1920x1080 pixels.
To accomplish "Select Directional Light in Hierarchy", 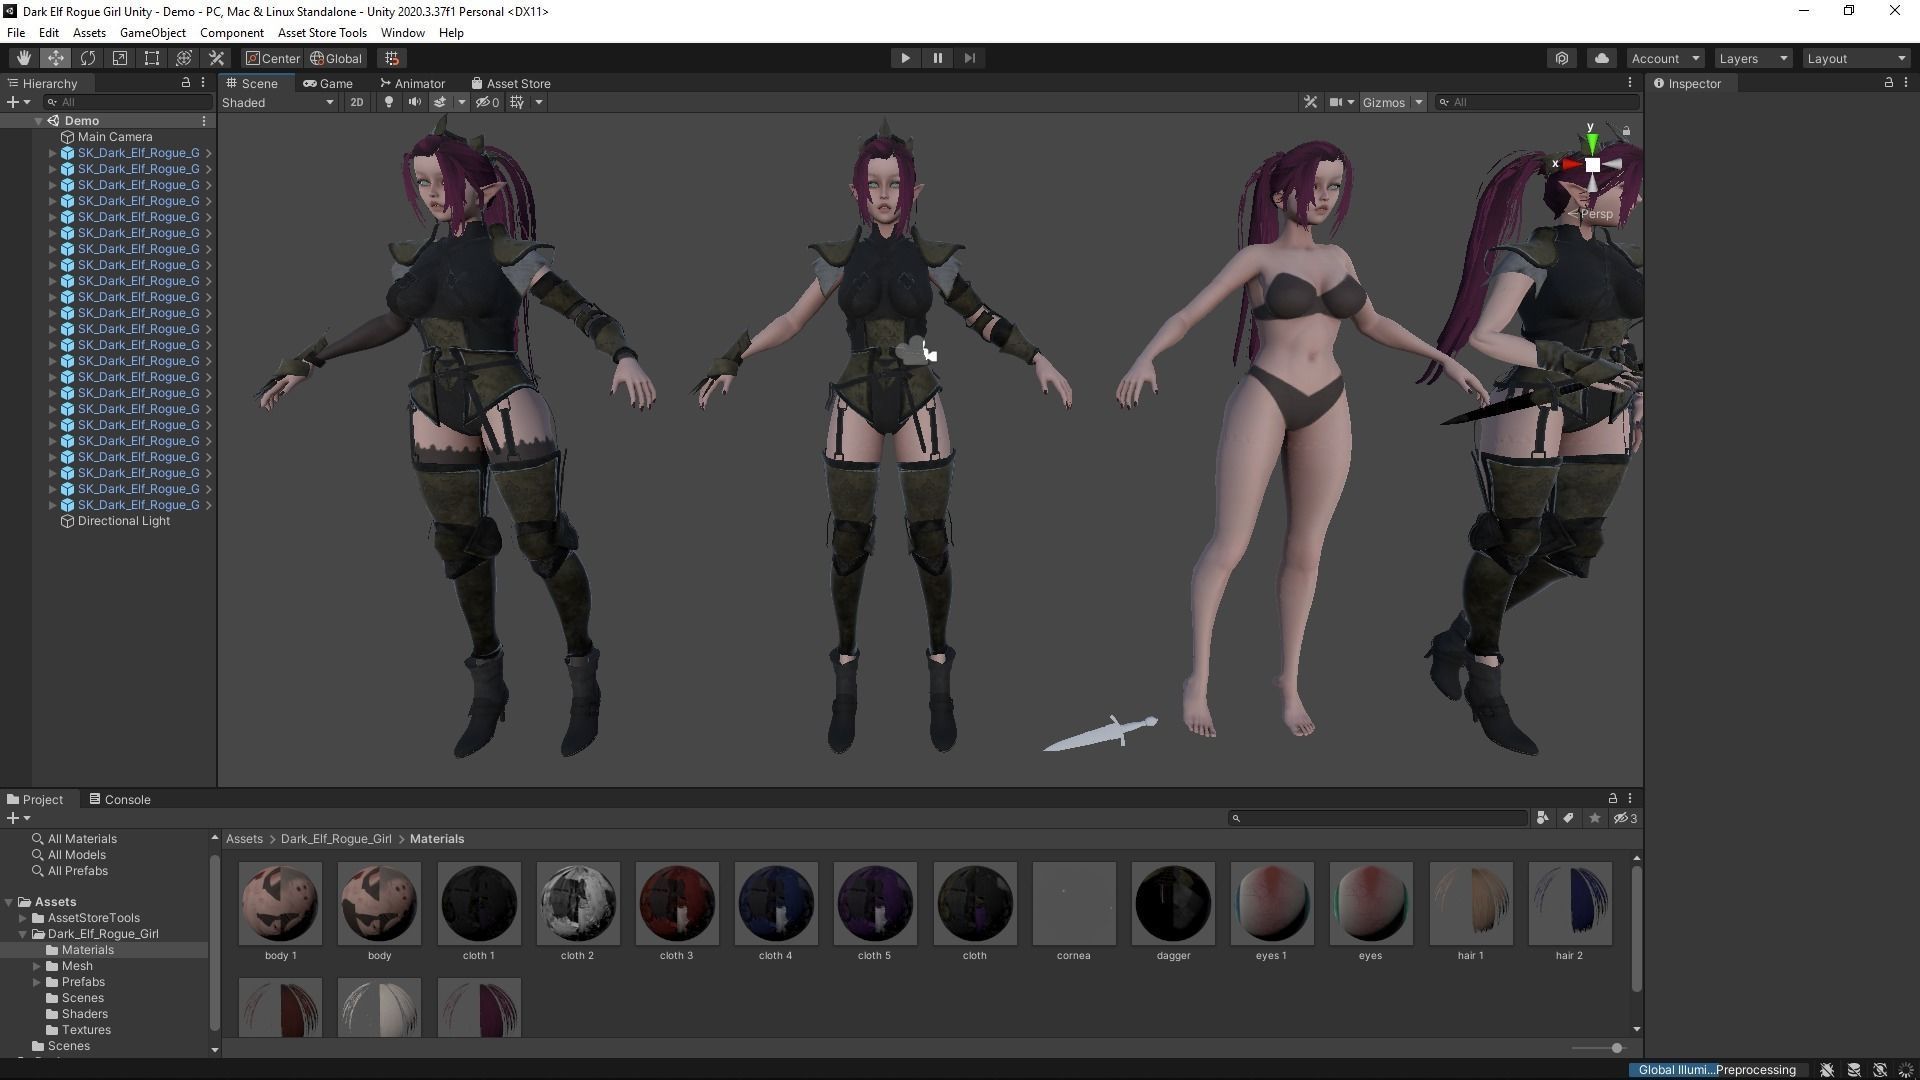I will tap(123, 521).
